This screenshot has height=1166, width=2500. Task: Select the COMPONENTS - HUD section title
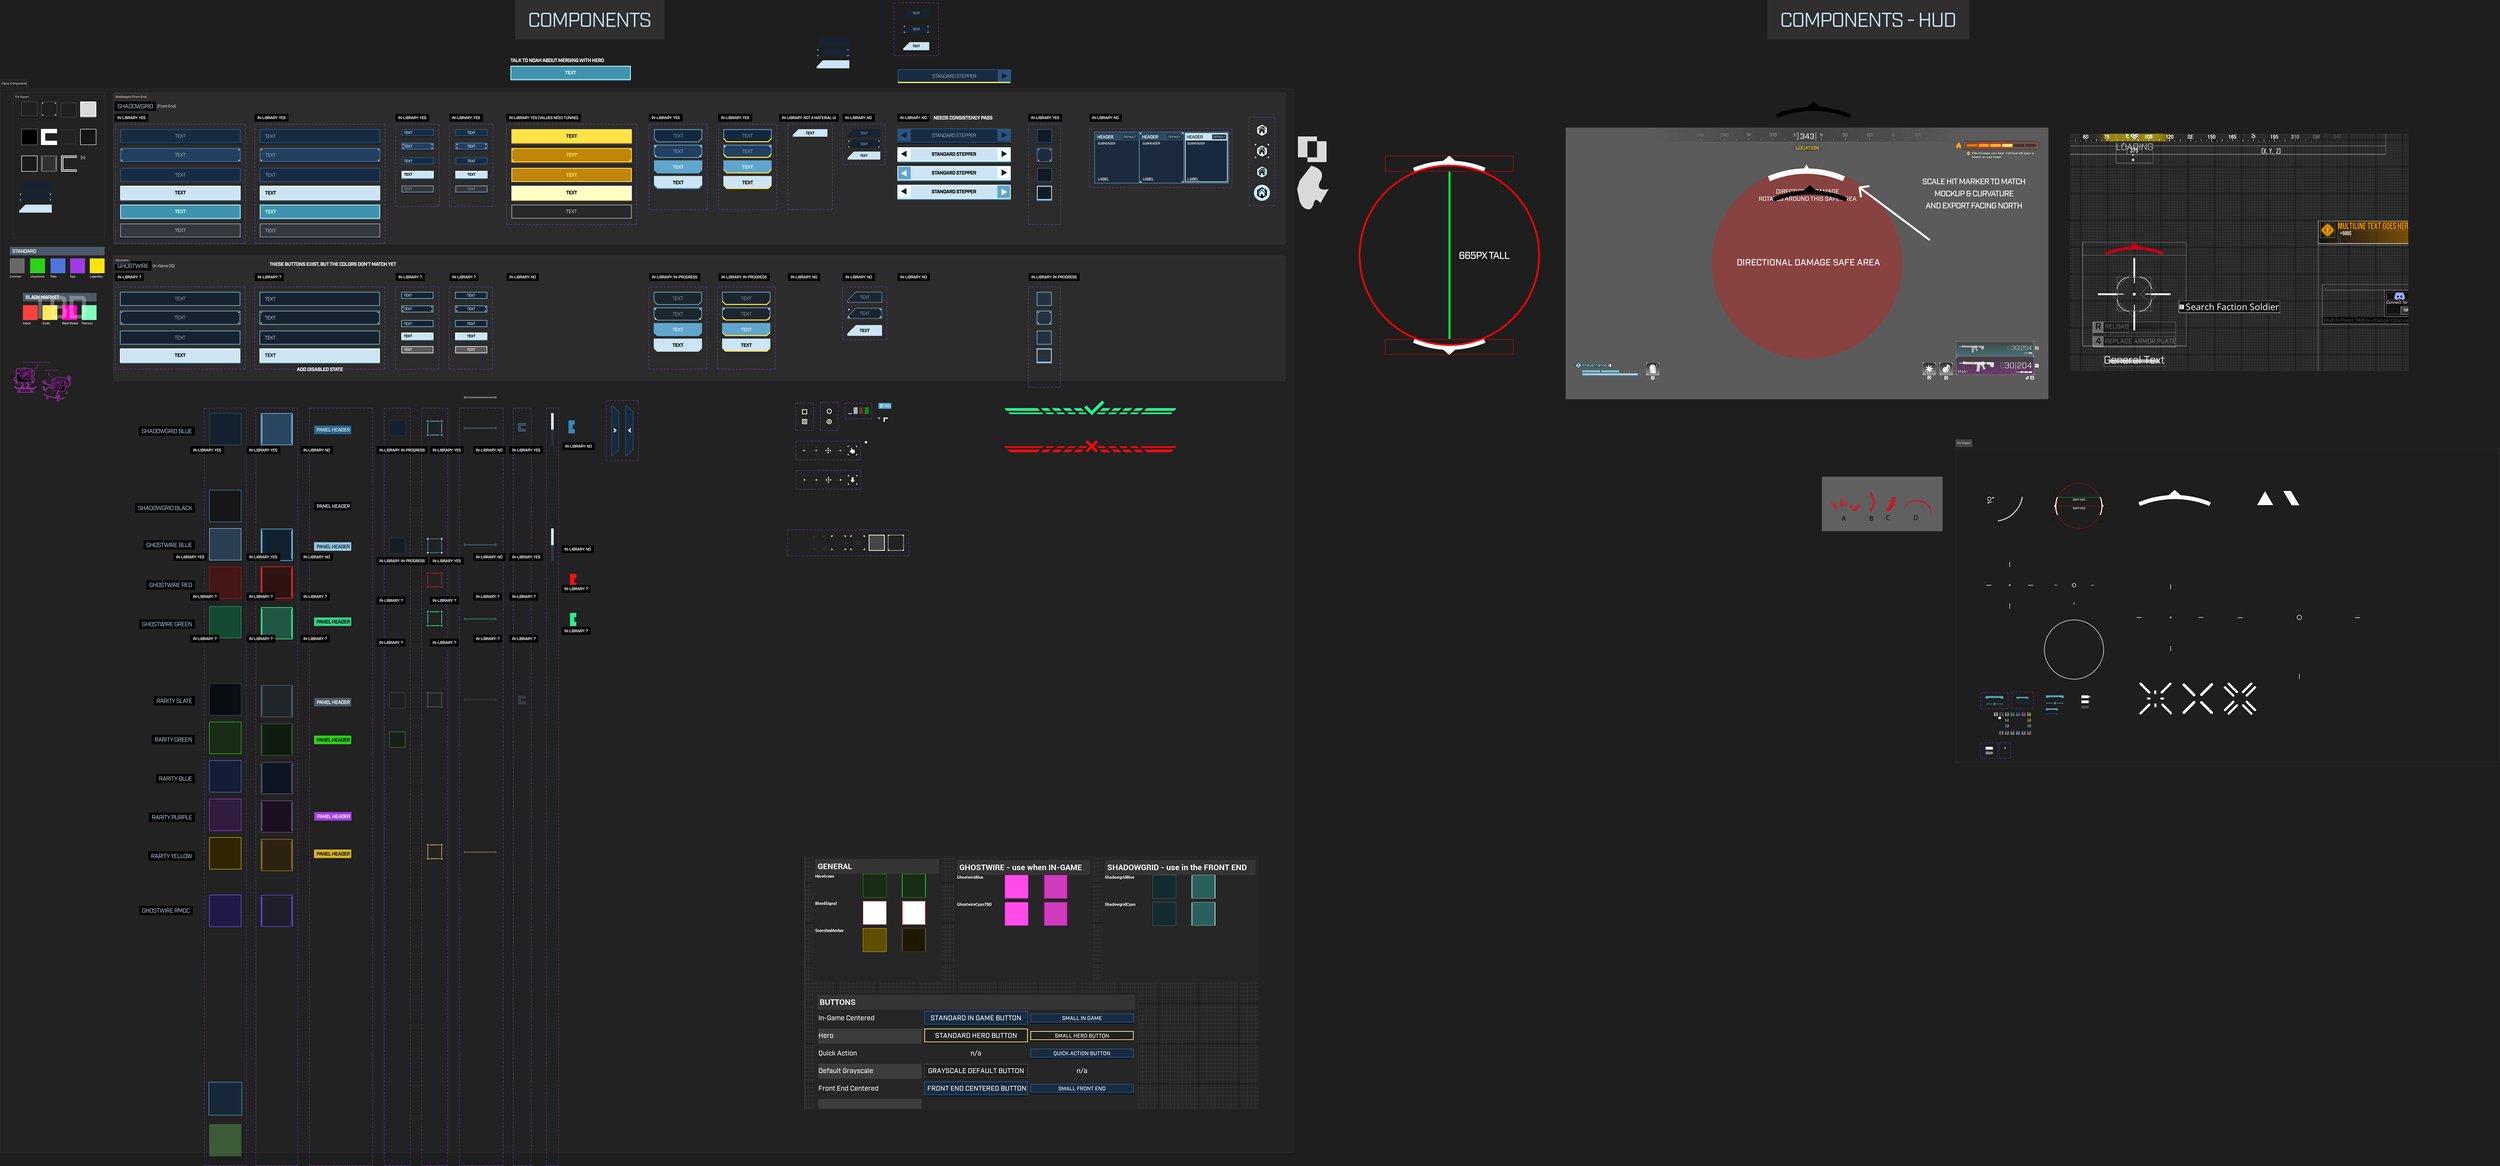(1867, 20)
